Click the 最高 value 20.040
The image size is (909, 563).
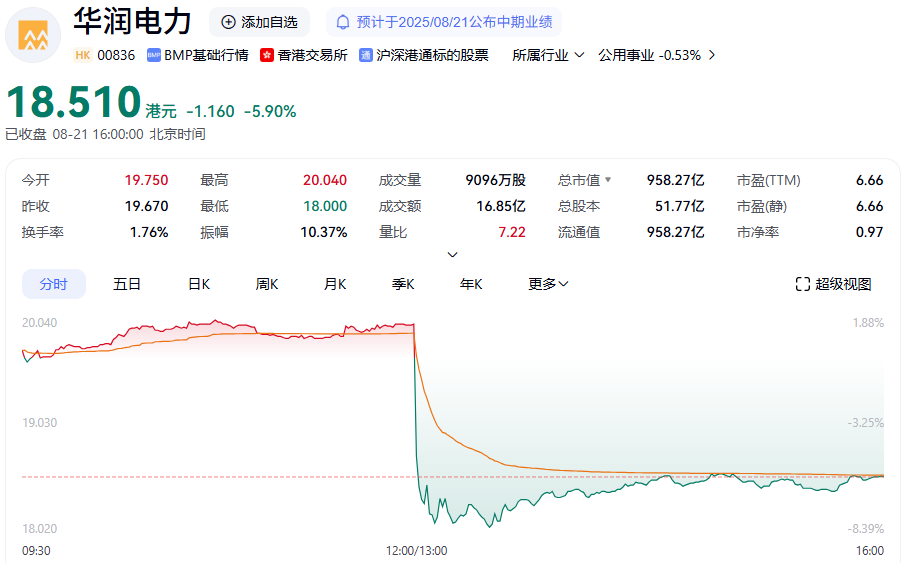click(325, 180)
